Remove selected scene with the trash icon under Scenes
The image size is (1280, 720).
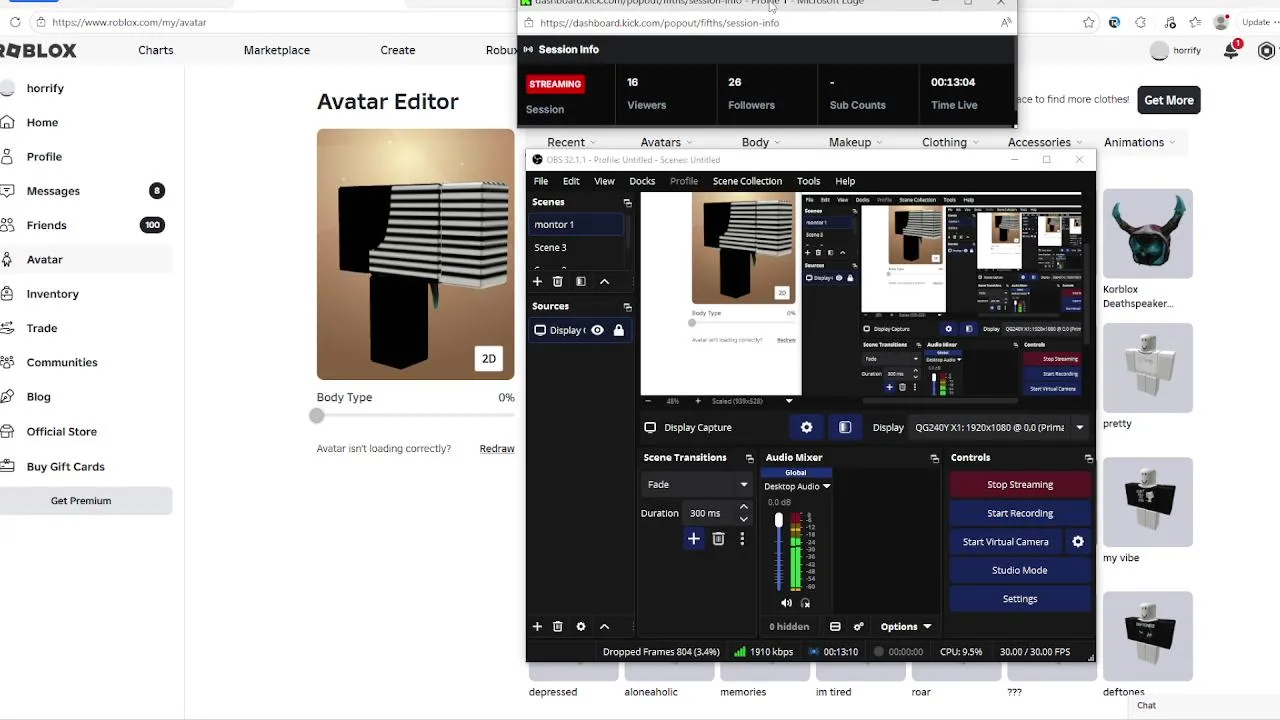[558, 282]
